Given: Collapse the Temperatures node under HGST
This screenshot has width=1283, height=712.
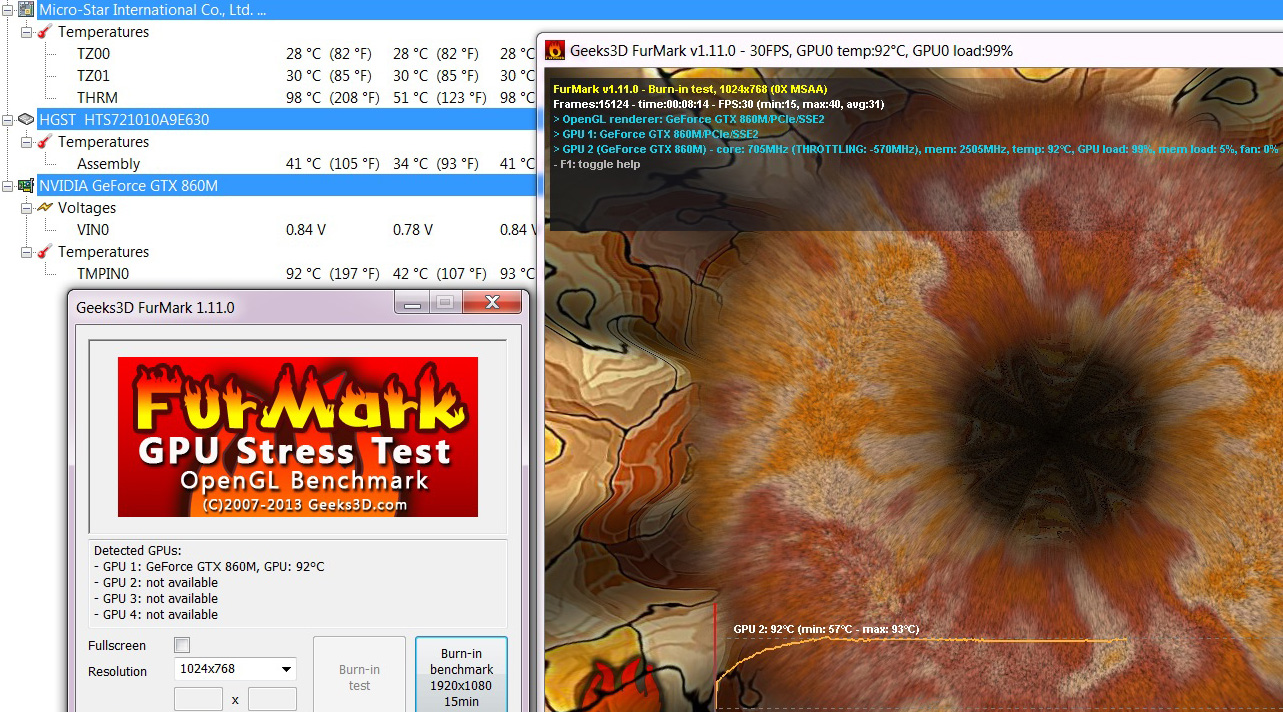Looking at the screenshot, I should pyautogui.click(x=27, y=142).
